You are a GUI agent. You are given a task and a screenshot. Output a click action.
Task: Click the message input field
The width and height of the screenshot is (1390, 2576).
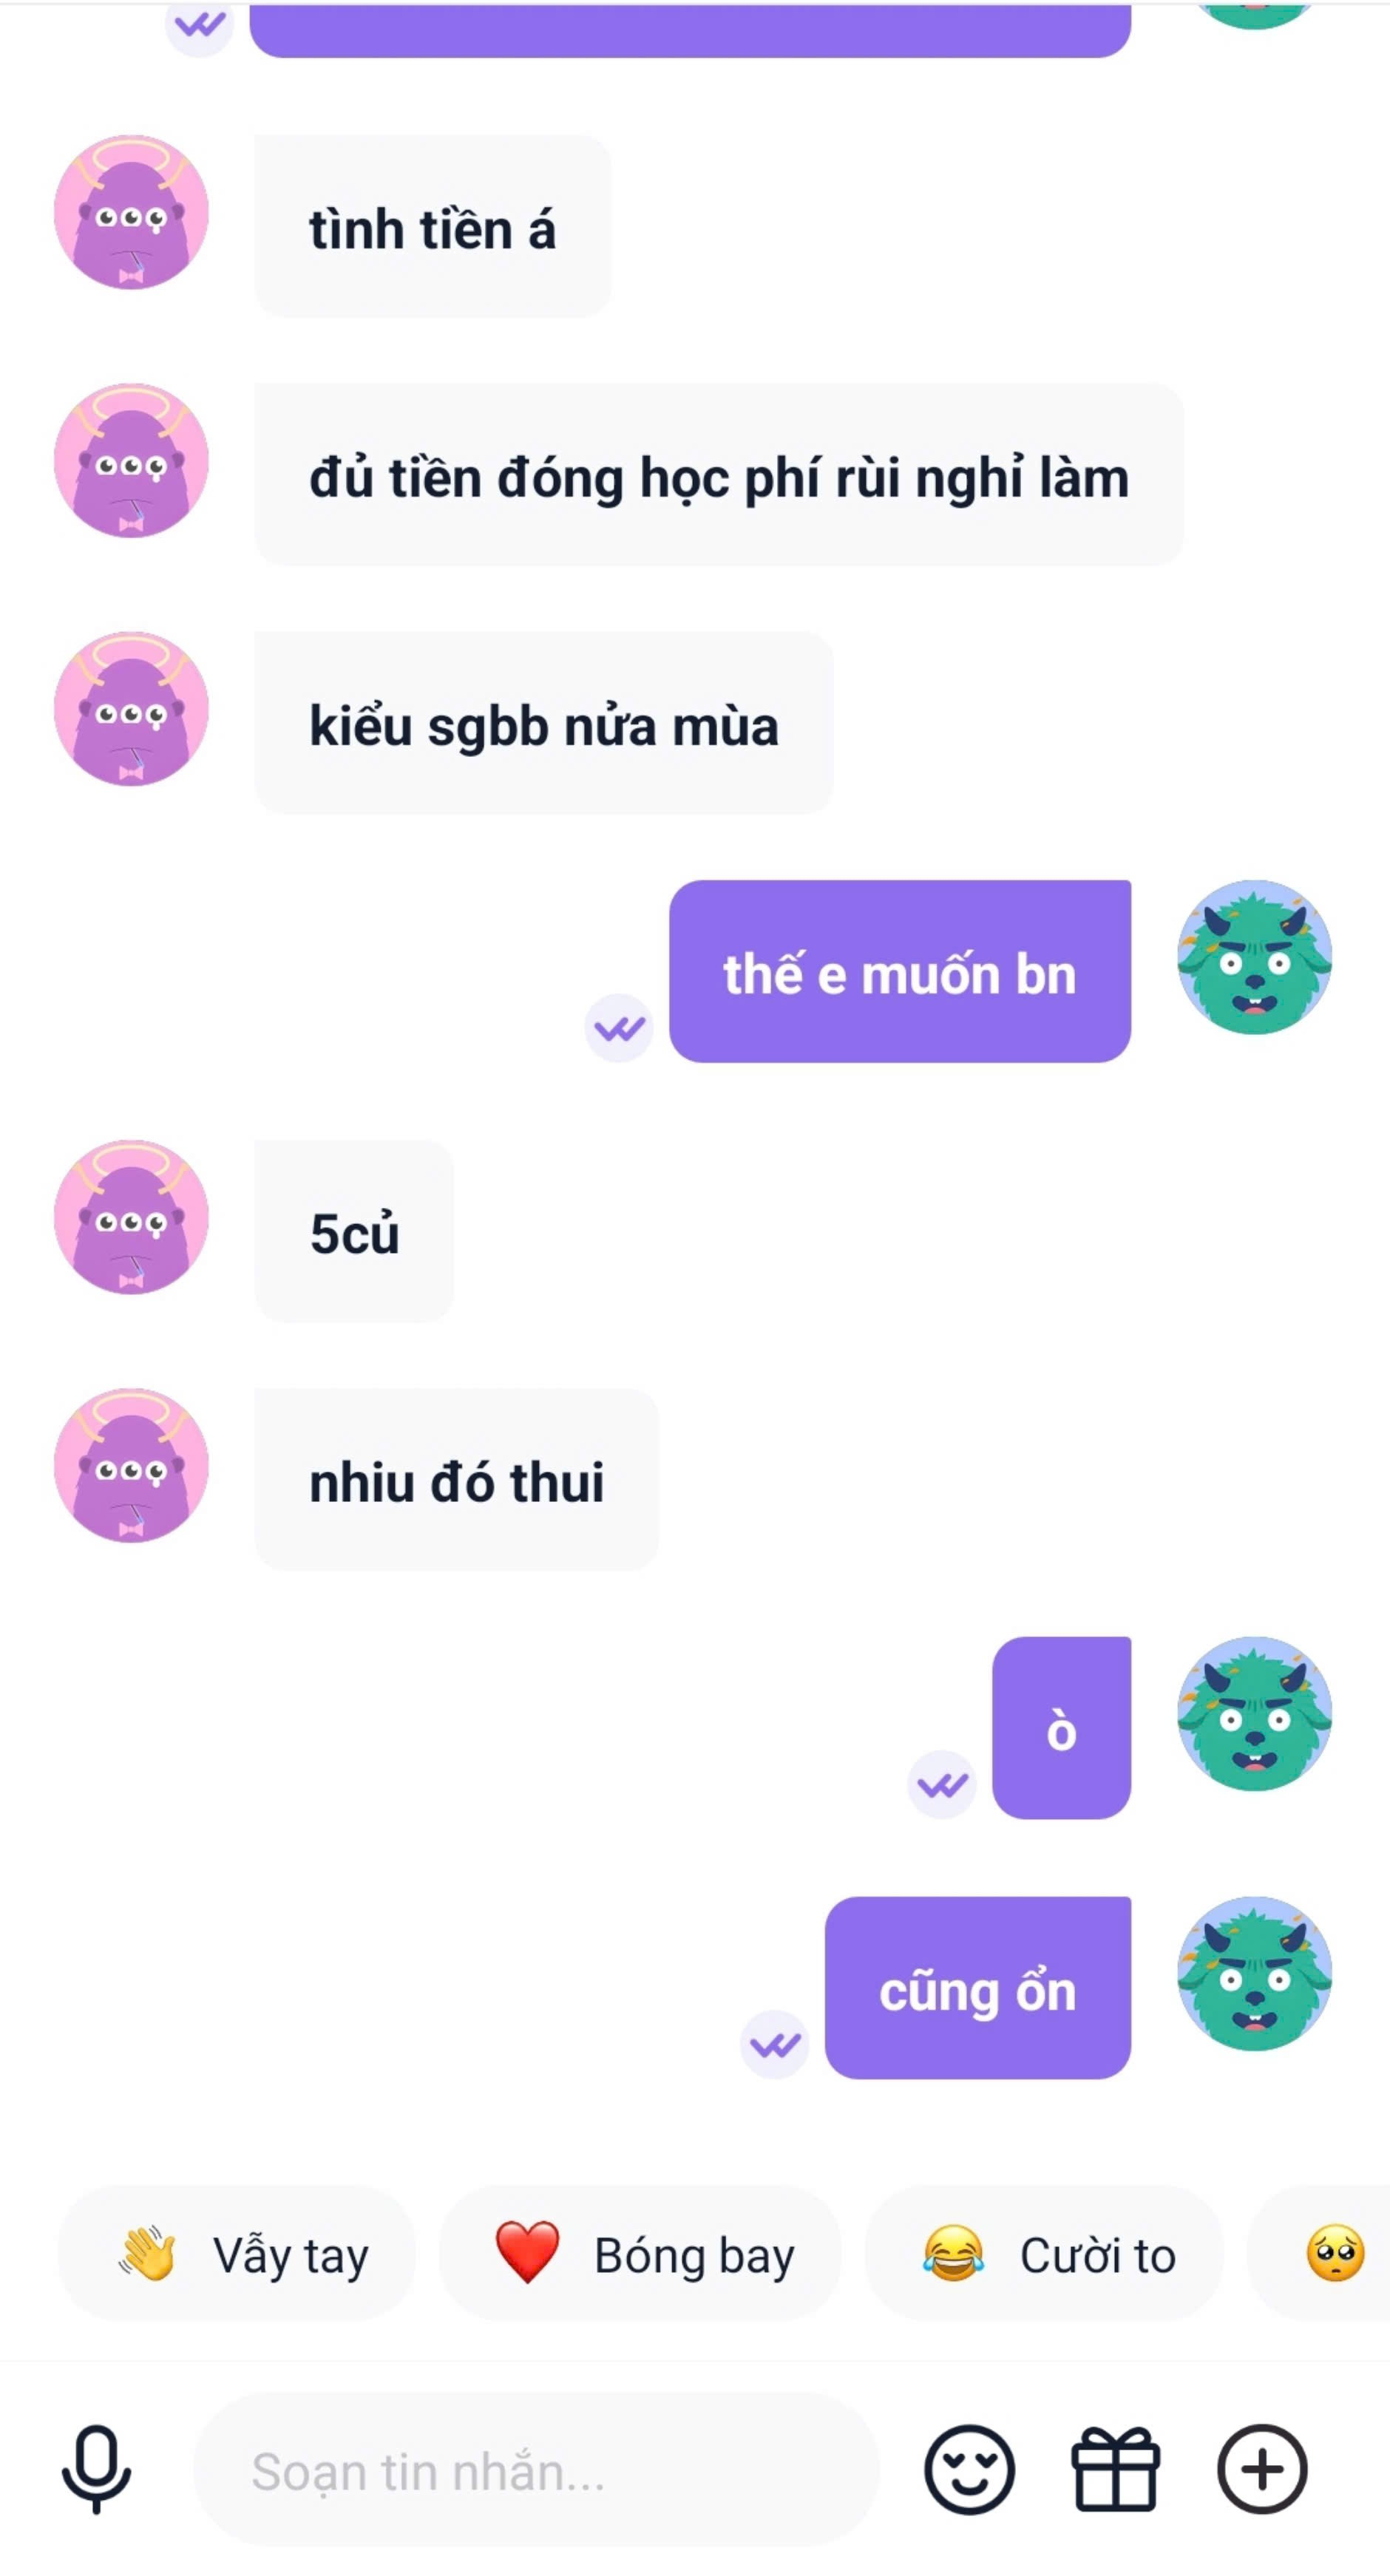[536, 2470]
